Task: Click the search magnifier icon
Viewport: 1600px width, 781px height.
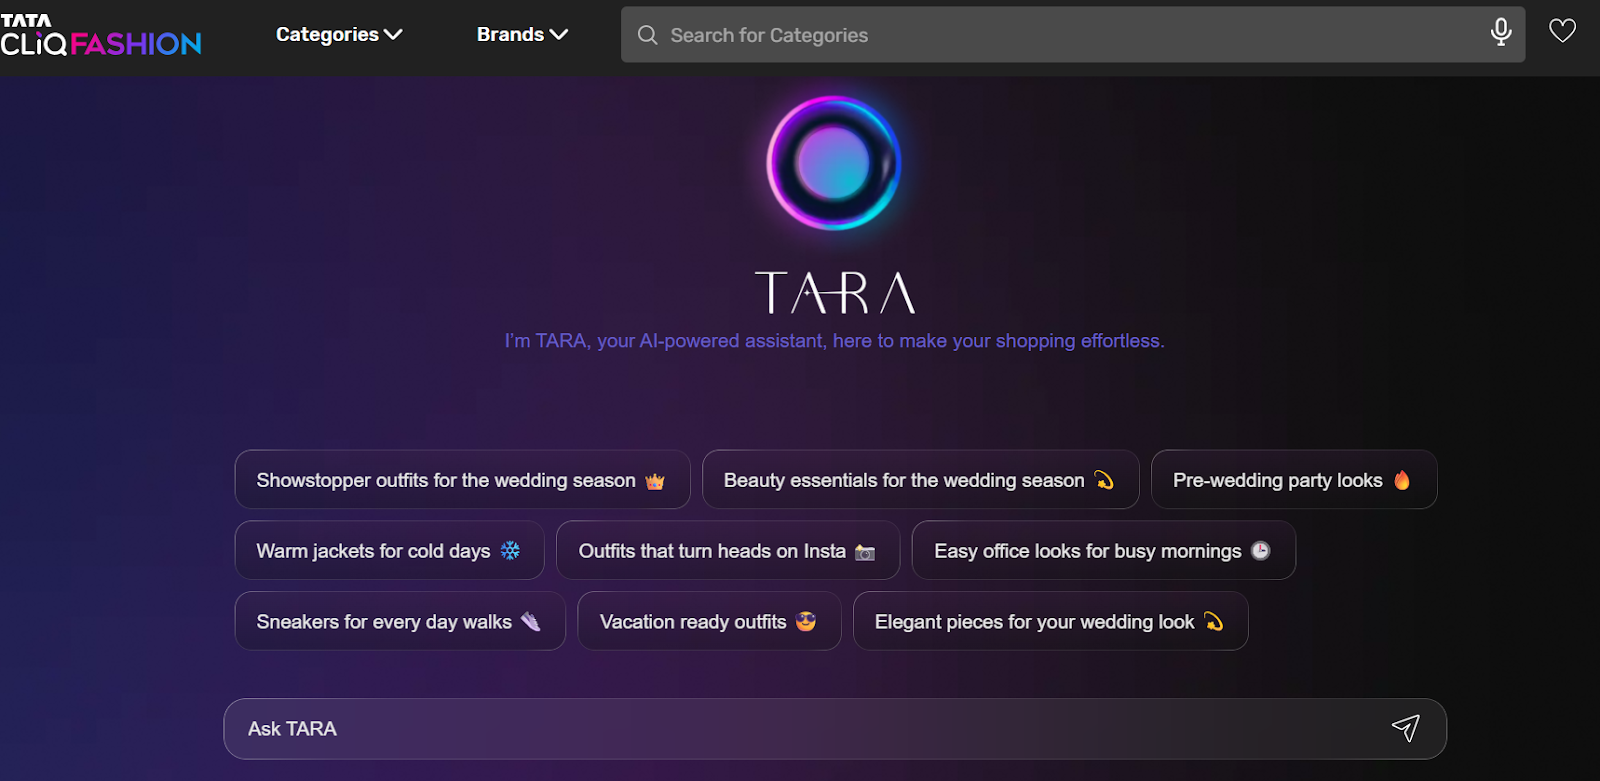Action: 647,35
